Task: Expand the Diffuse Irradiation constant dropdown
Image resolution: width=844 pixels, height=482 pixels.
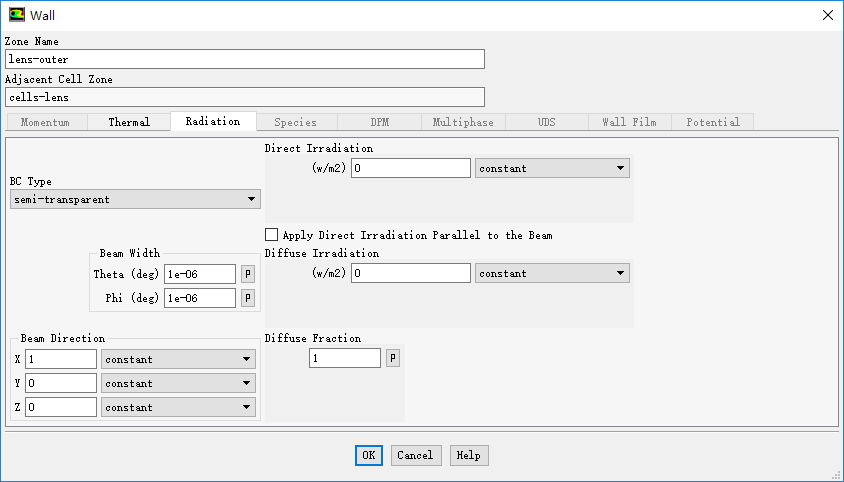Action: [552, 273]
